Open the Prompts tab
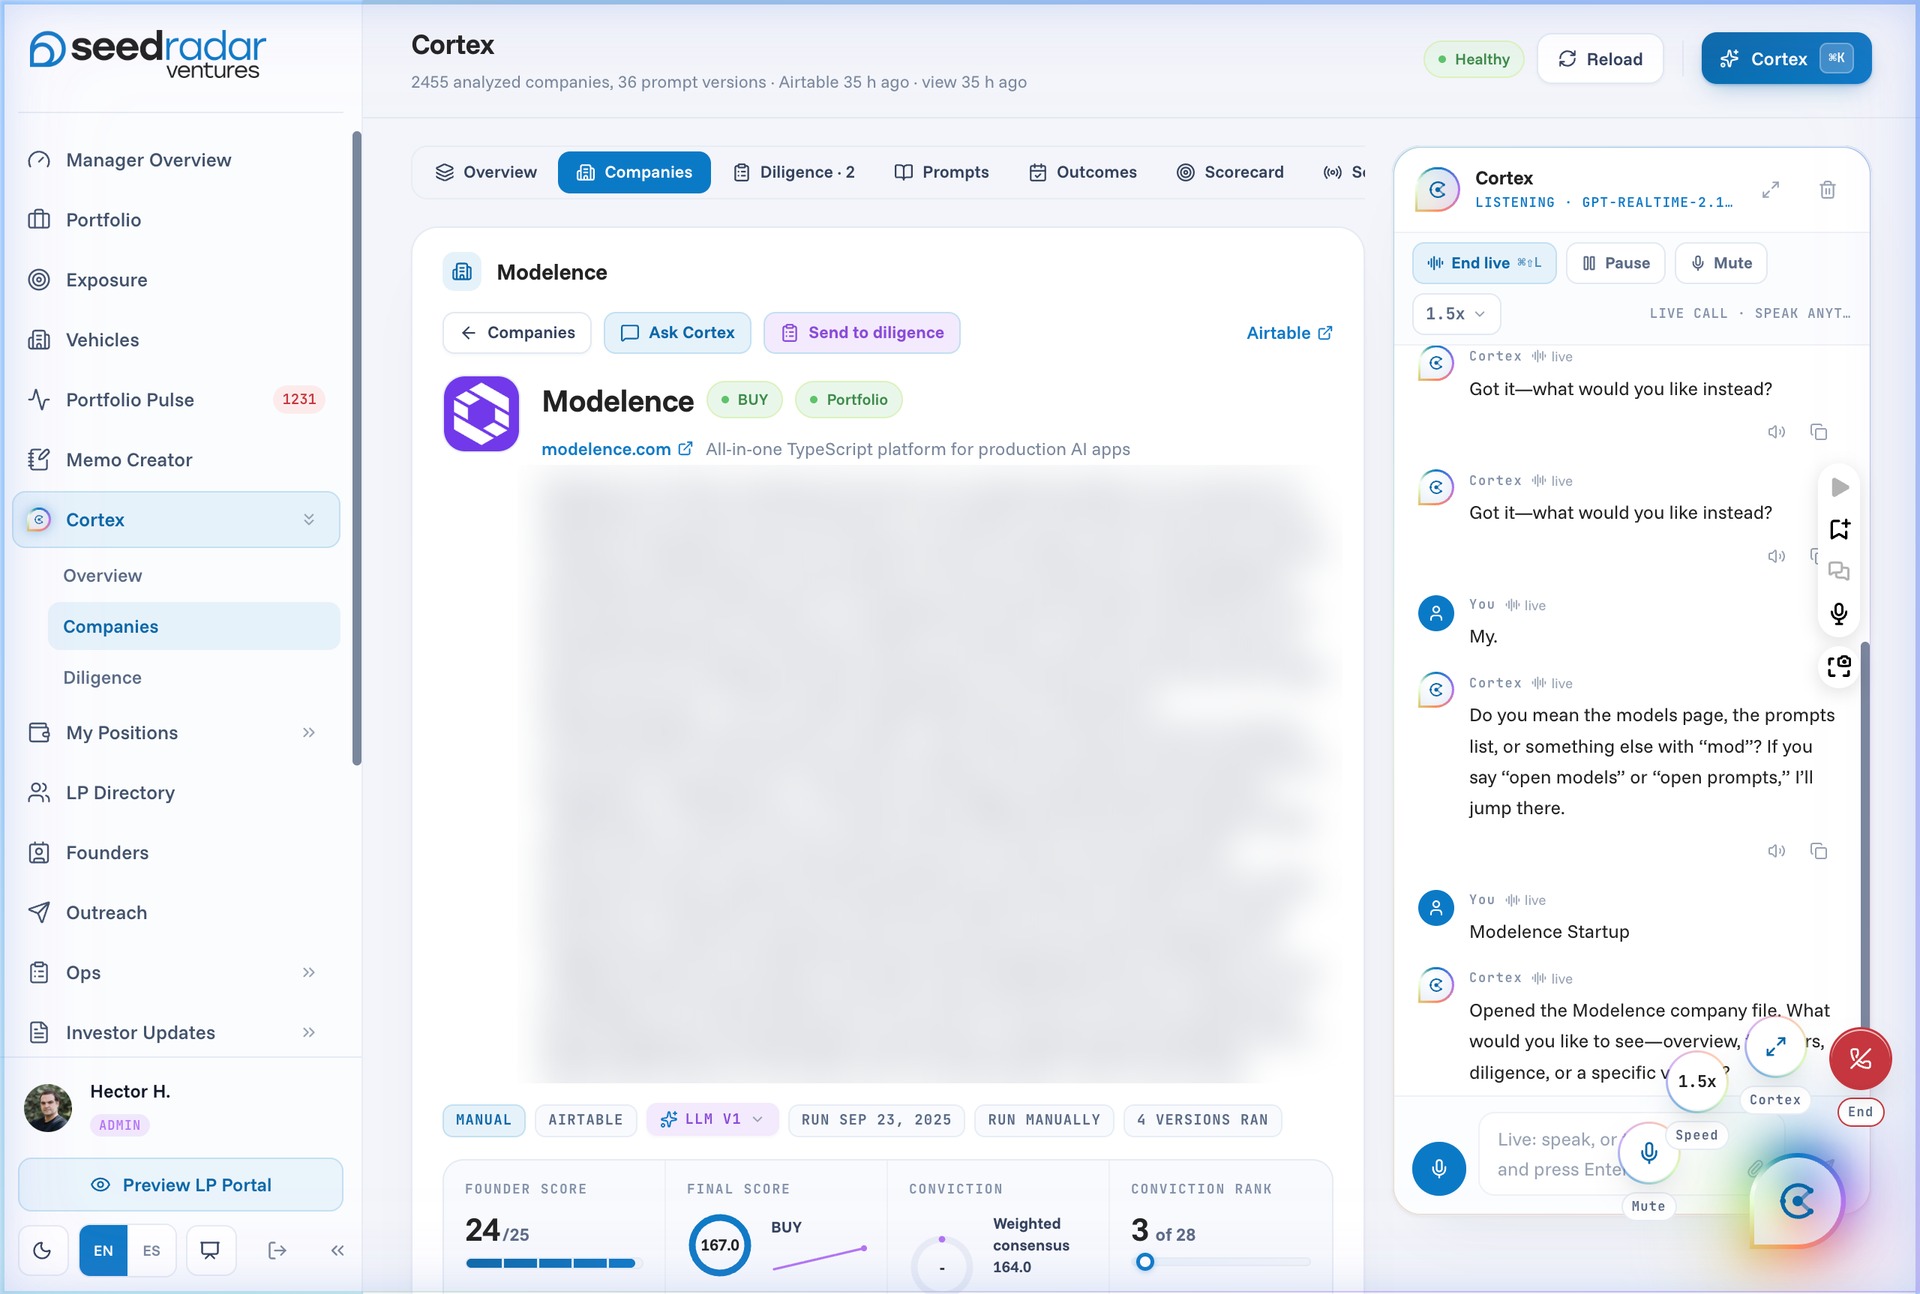The height and width of the screenshot is (1294, 1920). point(941,172)
